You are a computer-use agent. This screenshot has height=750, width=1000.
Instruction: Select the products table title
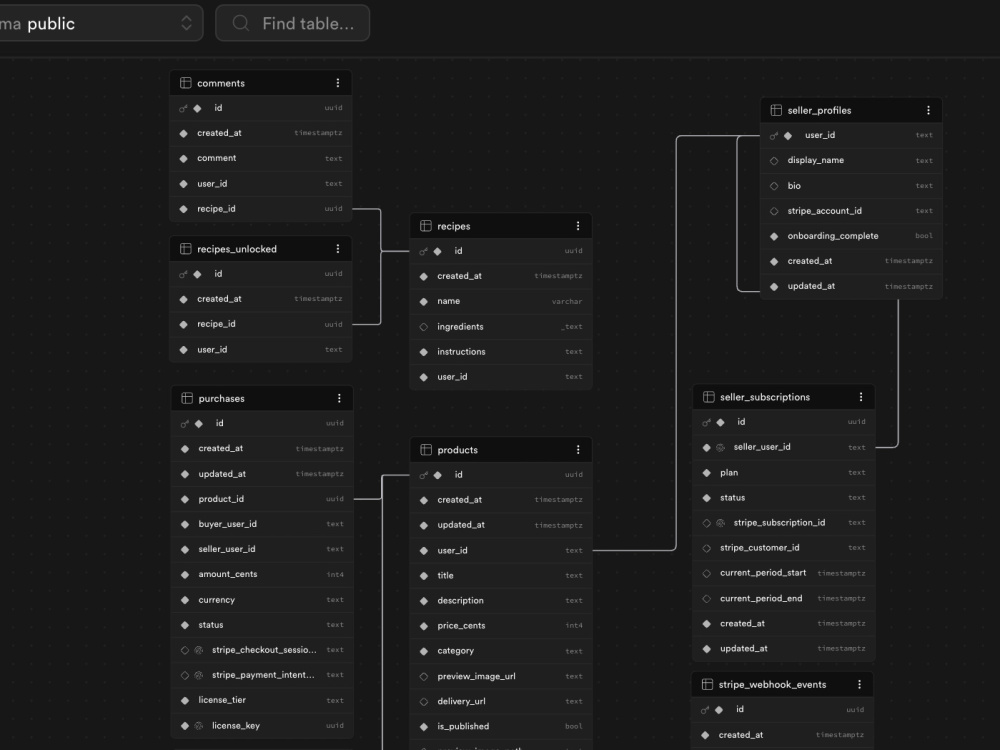coord(457,450)
